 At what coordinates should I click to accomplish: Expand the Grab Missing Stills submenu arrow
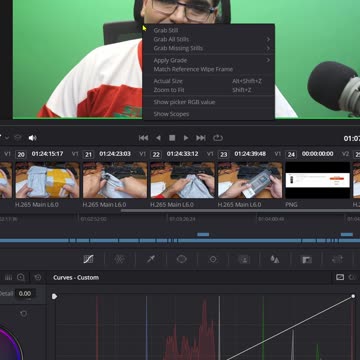[x=268, y=48]
